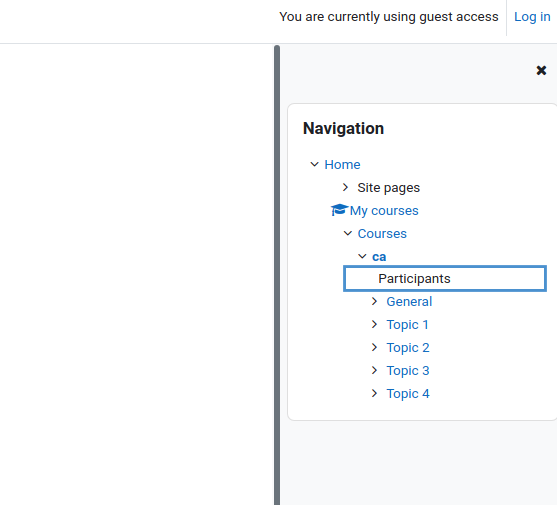The width and height of the screenshot is (557, 505).
Task: Collapse the Courses node chevron
Action: pyautogui.click(x=348, y=233)
